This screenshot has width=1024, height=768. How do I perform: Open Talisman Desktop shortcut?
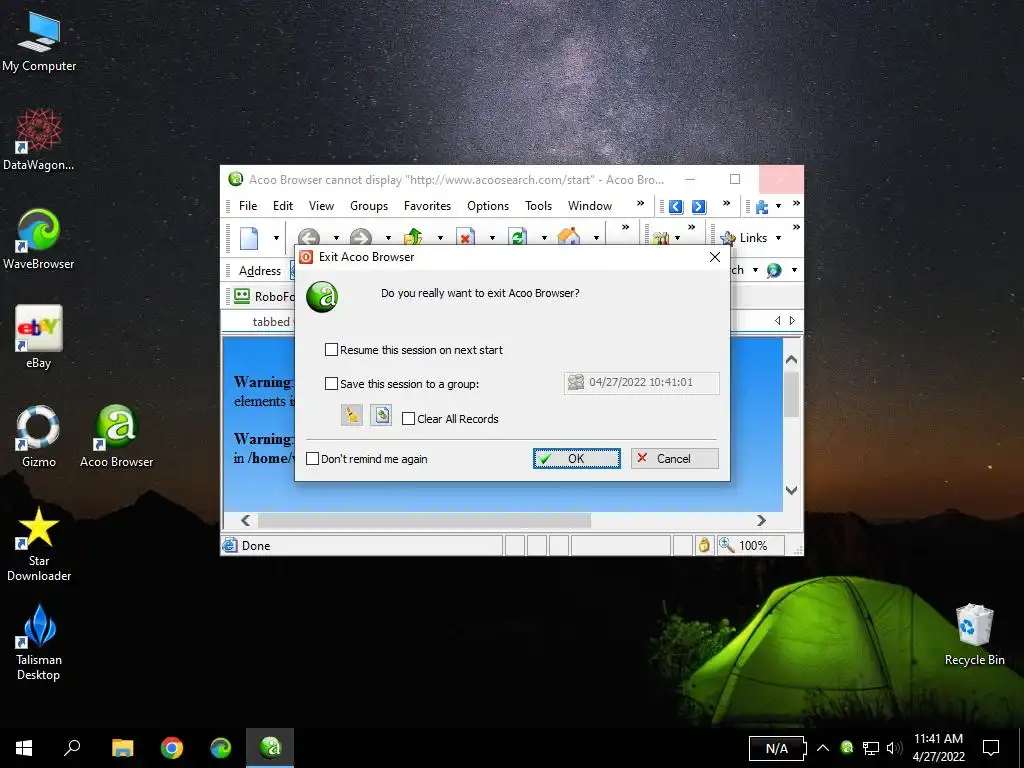pos(39,643)
